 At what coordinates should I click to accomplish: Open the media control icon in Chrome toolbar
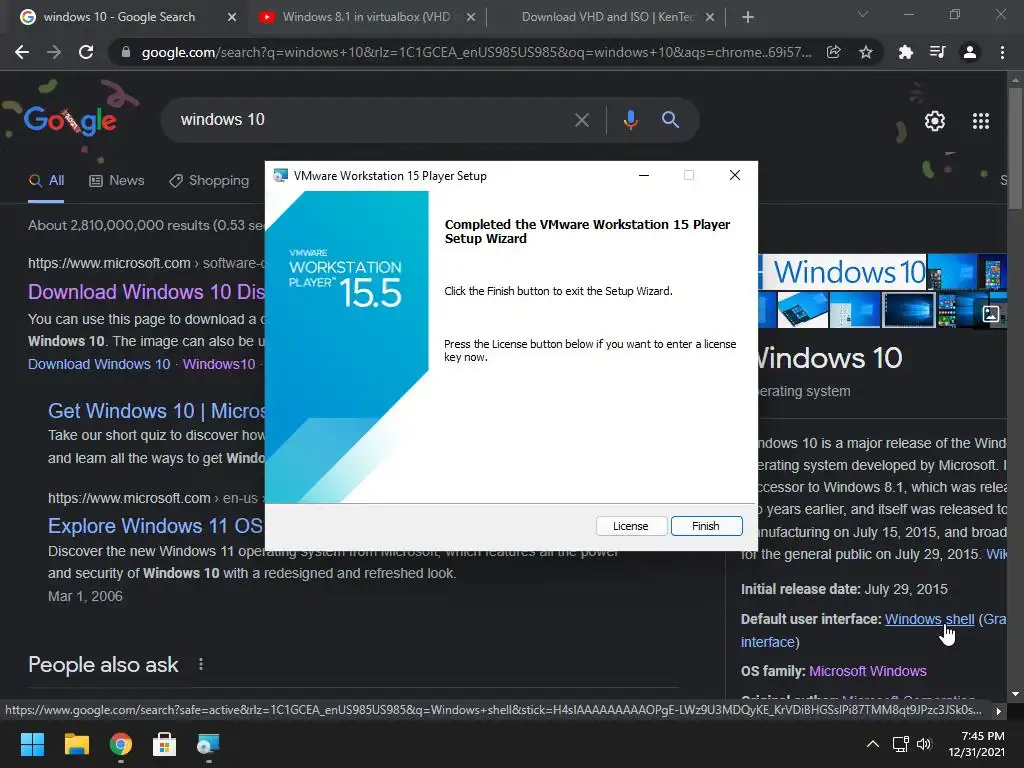coord(937,52)
